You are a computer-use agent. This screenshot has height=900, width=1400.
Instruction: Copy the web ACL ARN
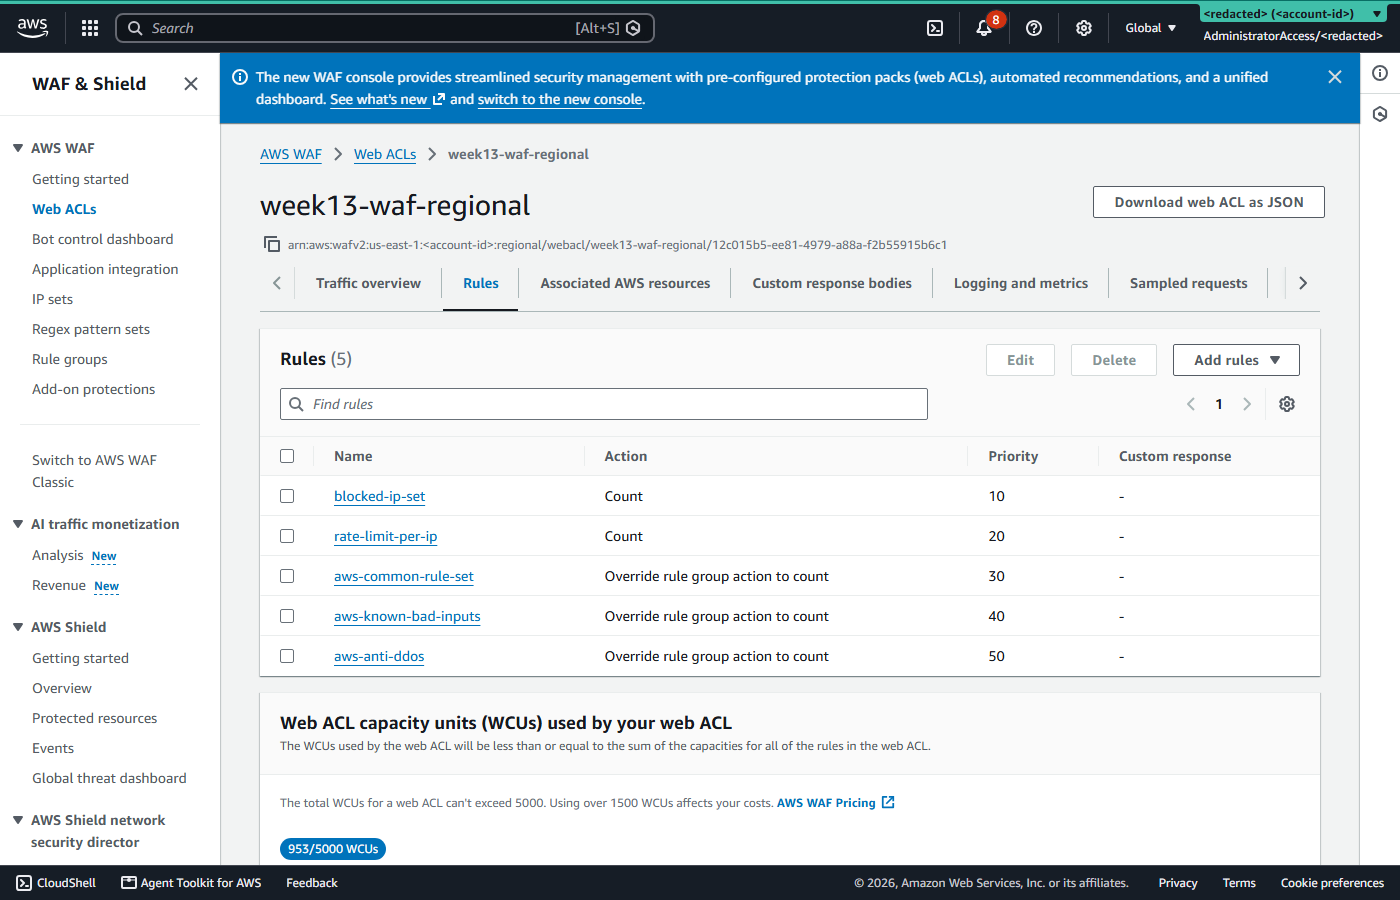click(x=271, y=244)
